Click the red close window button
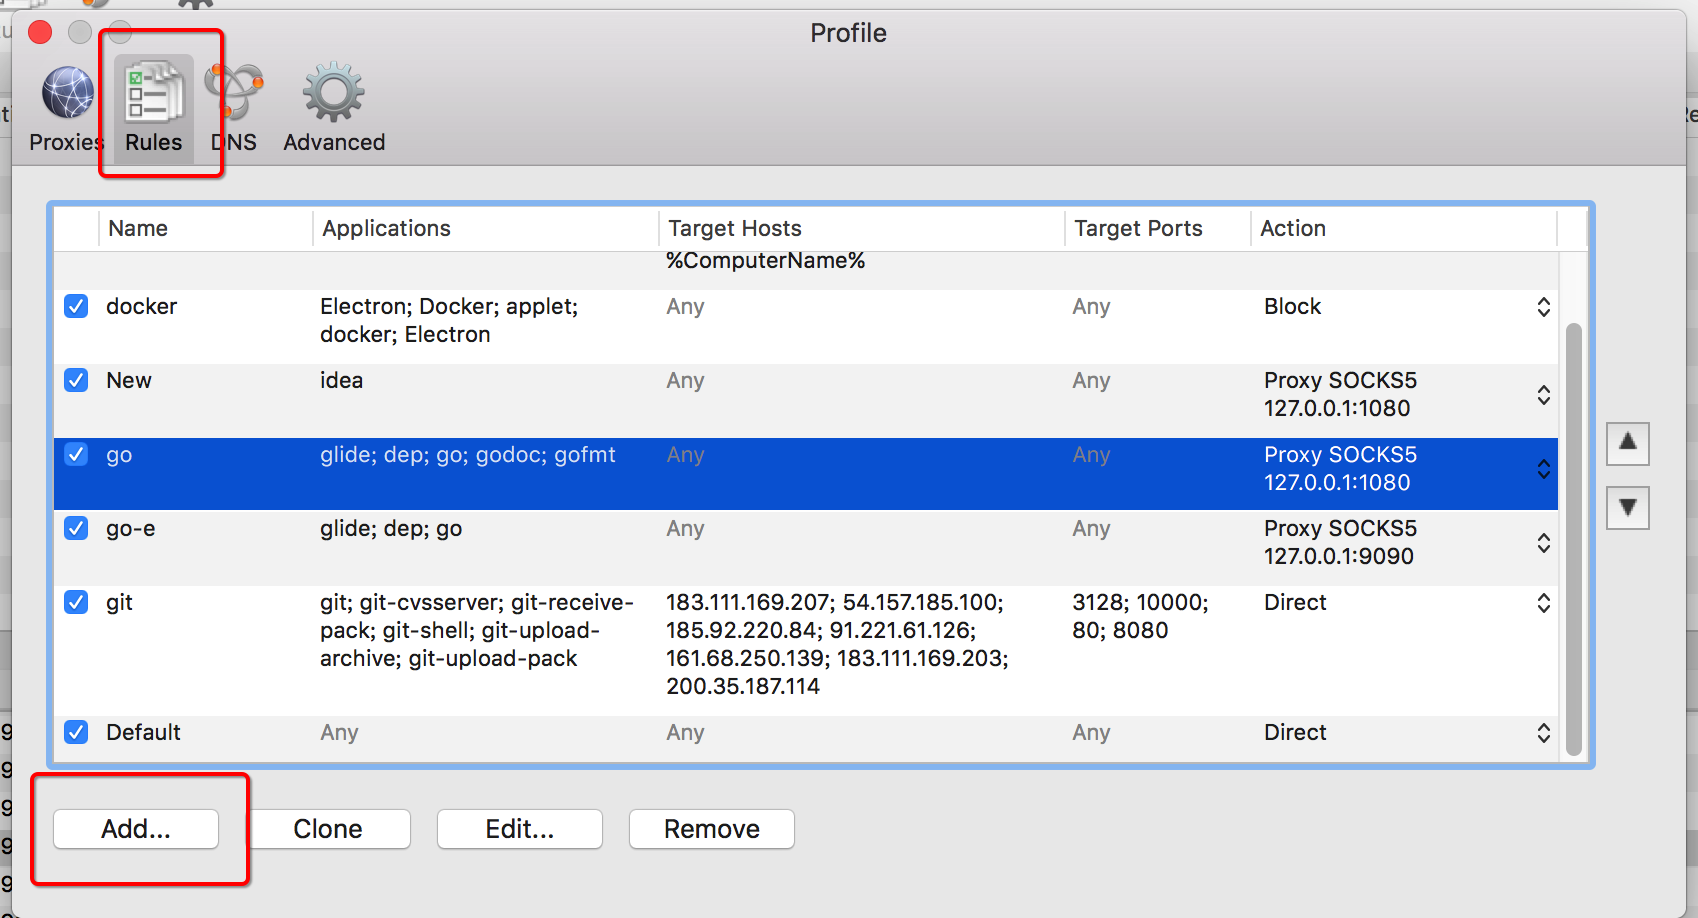Screen dimensions: 1698x918 (x=40, y=33)
